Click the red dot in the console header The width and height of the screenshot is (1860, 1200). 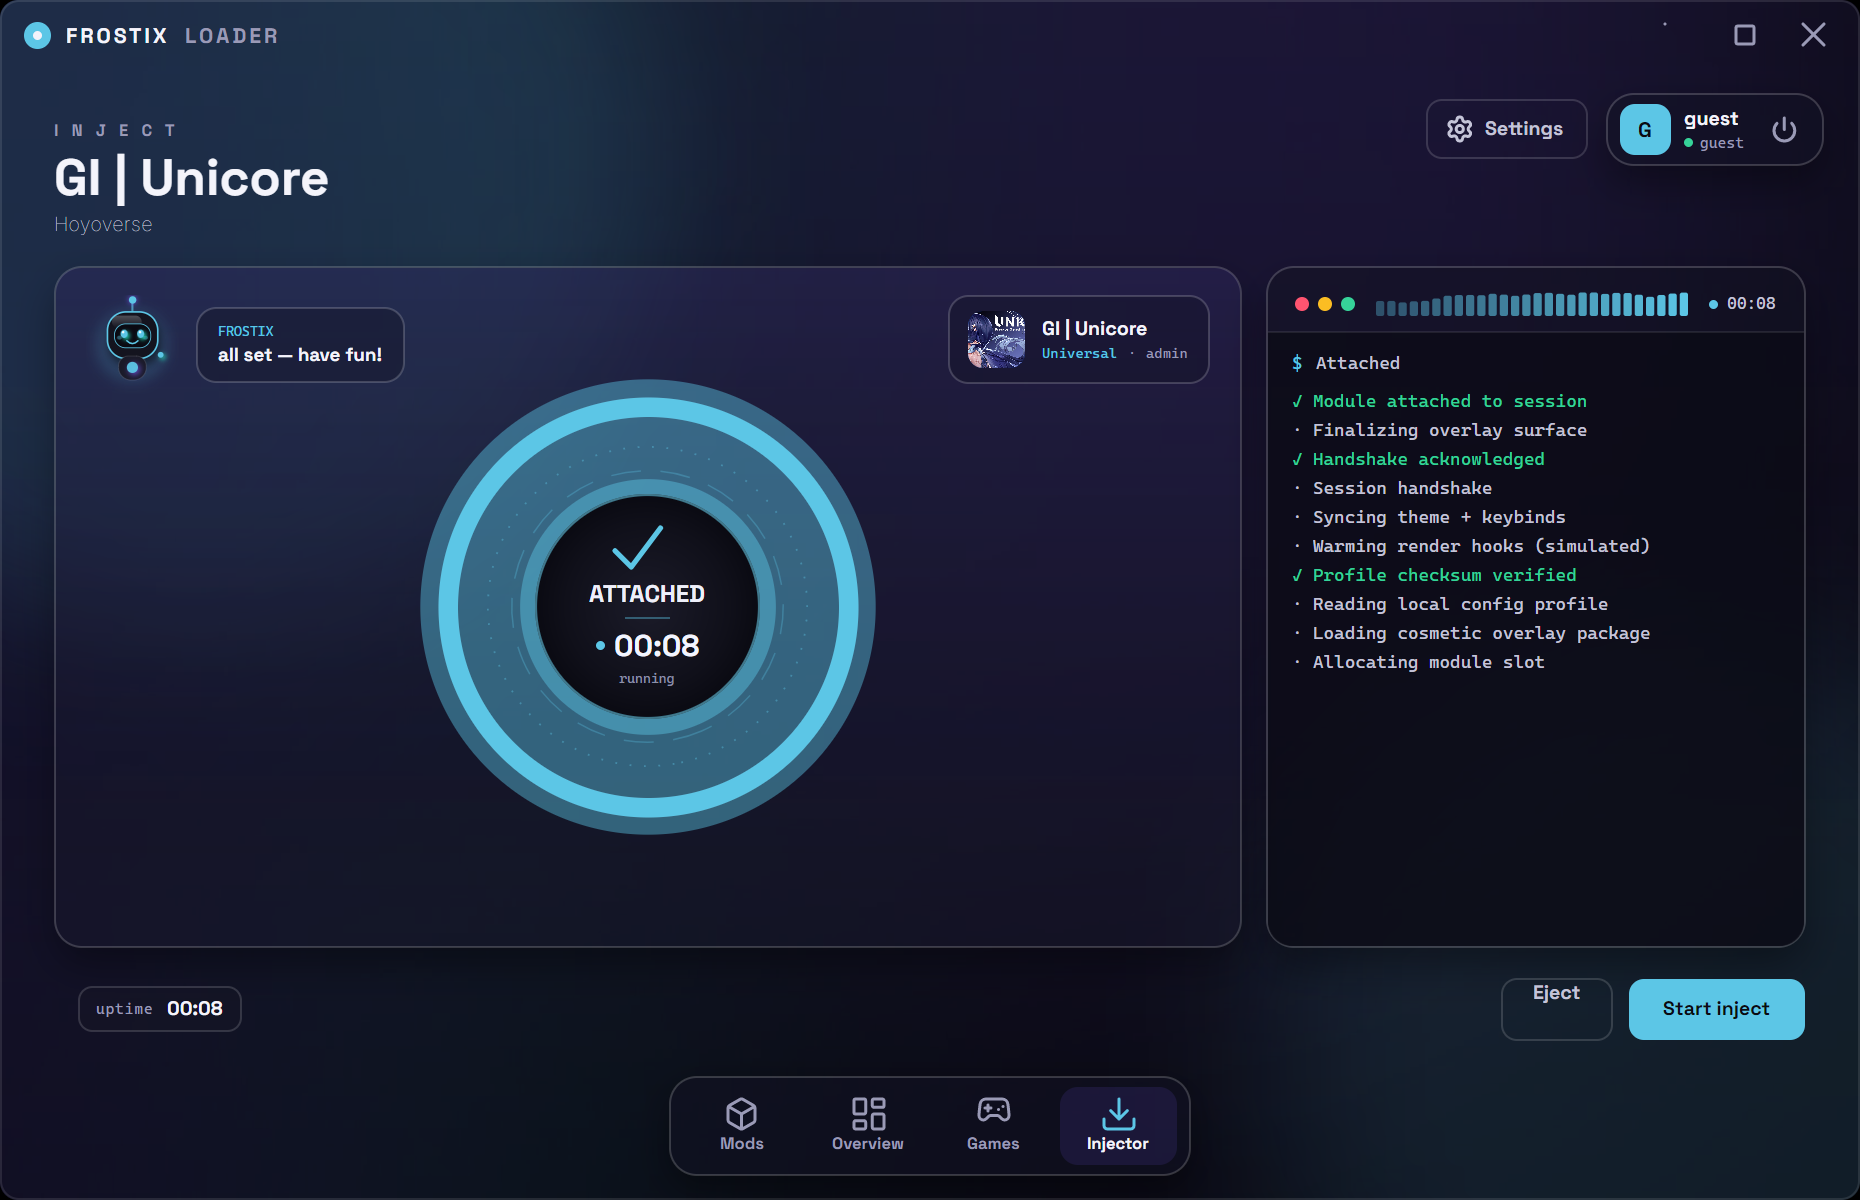(x=1301, y=304)
